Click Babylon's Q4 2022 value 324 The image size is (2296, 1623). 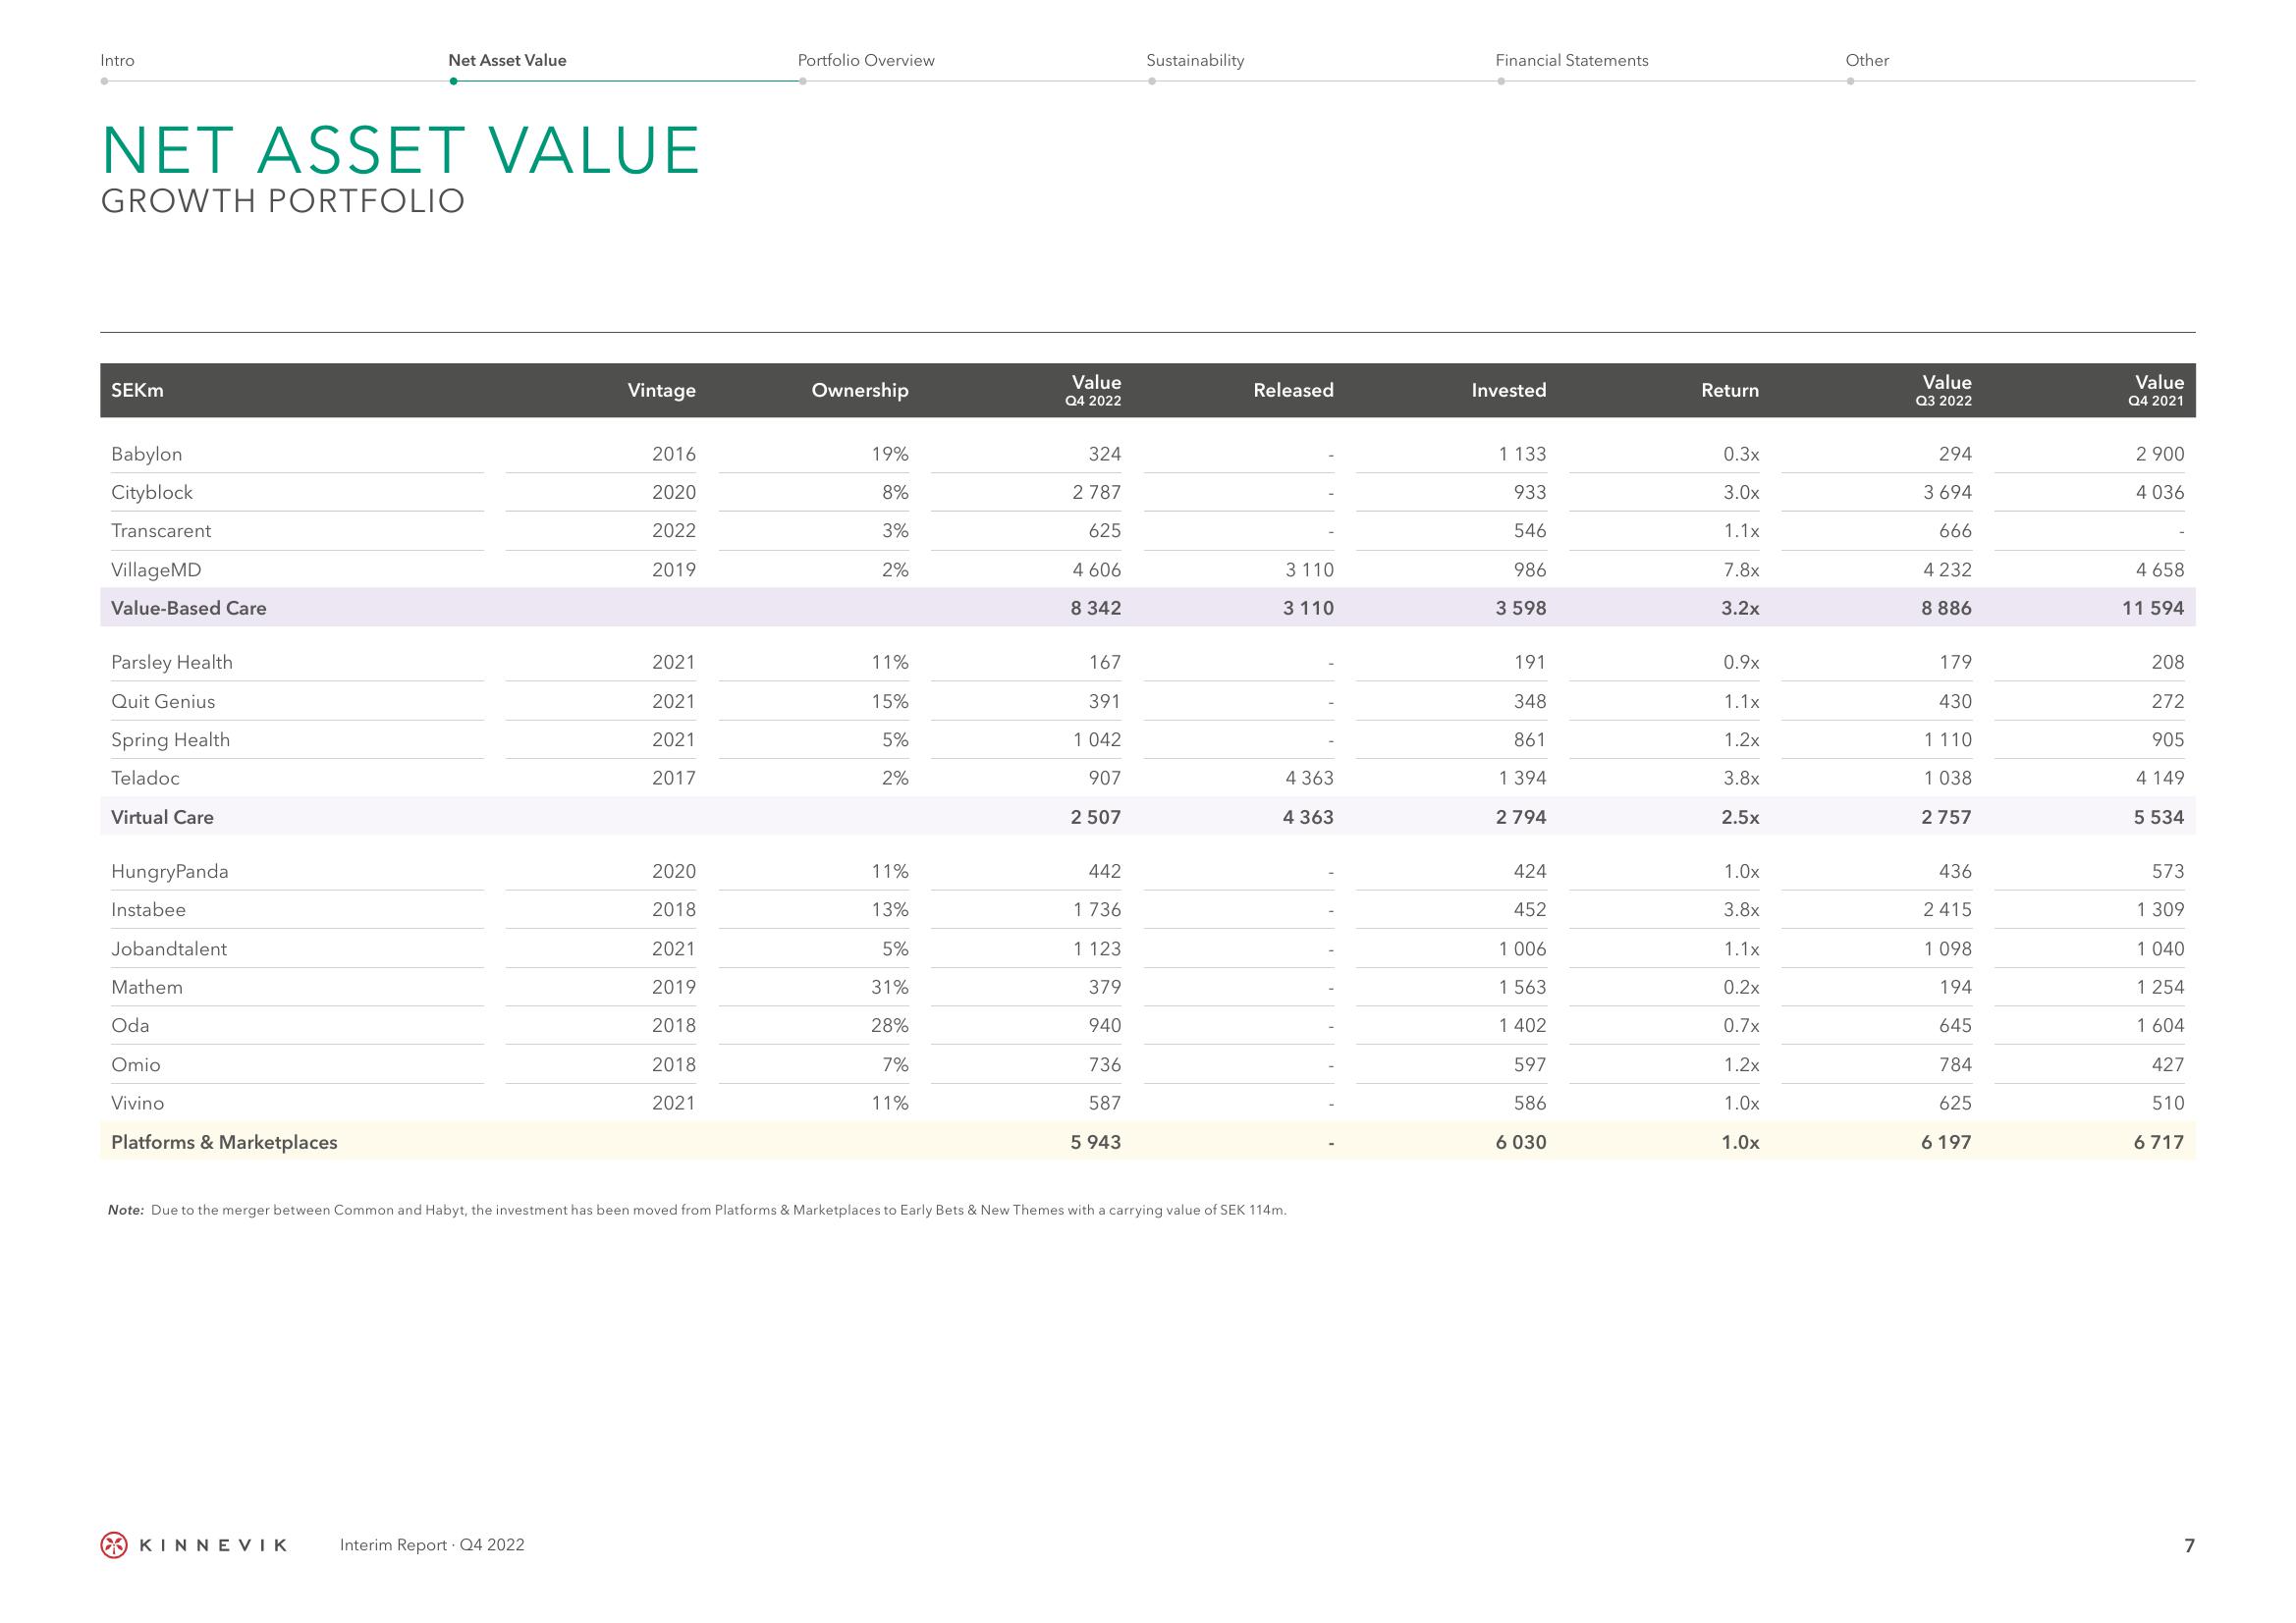tap(1105, 454)
